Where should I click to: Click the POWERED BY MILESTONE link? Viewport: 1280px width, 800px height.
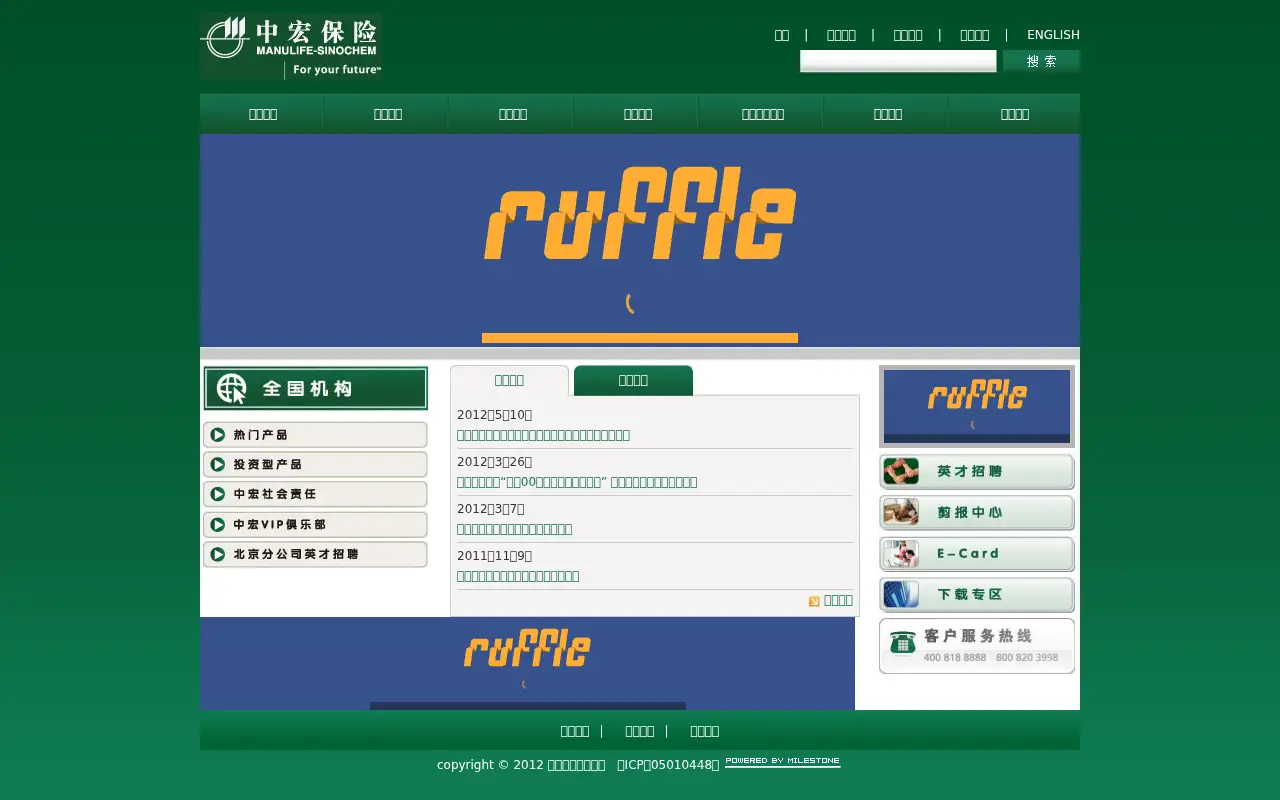[x=783, y=762]
